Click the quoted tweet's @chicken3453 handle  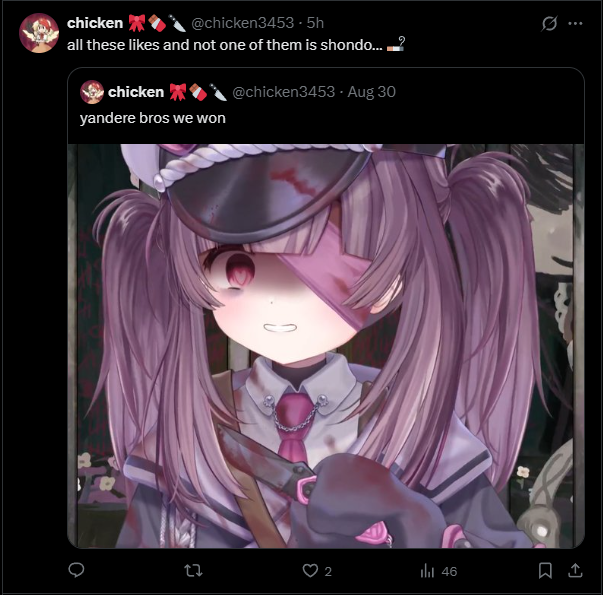(284, 92)
